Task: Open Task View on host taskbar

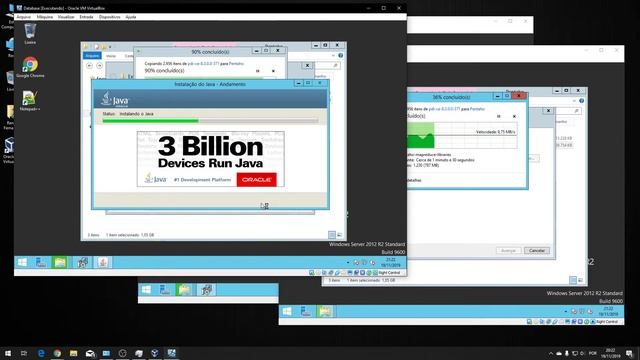Action: point(24,353)
